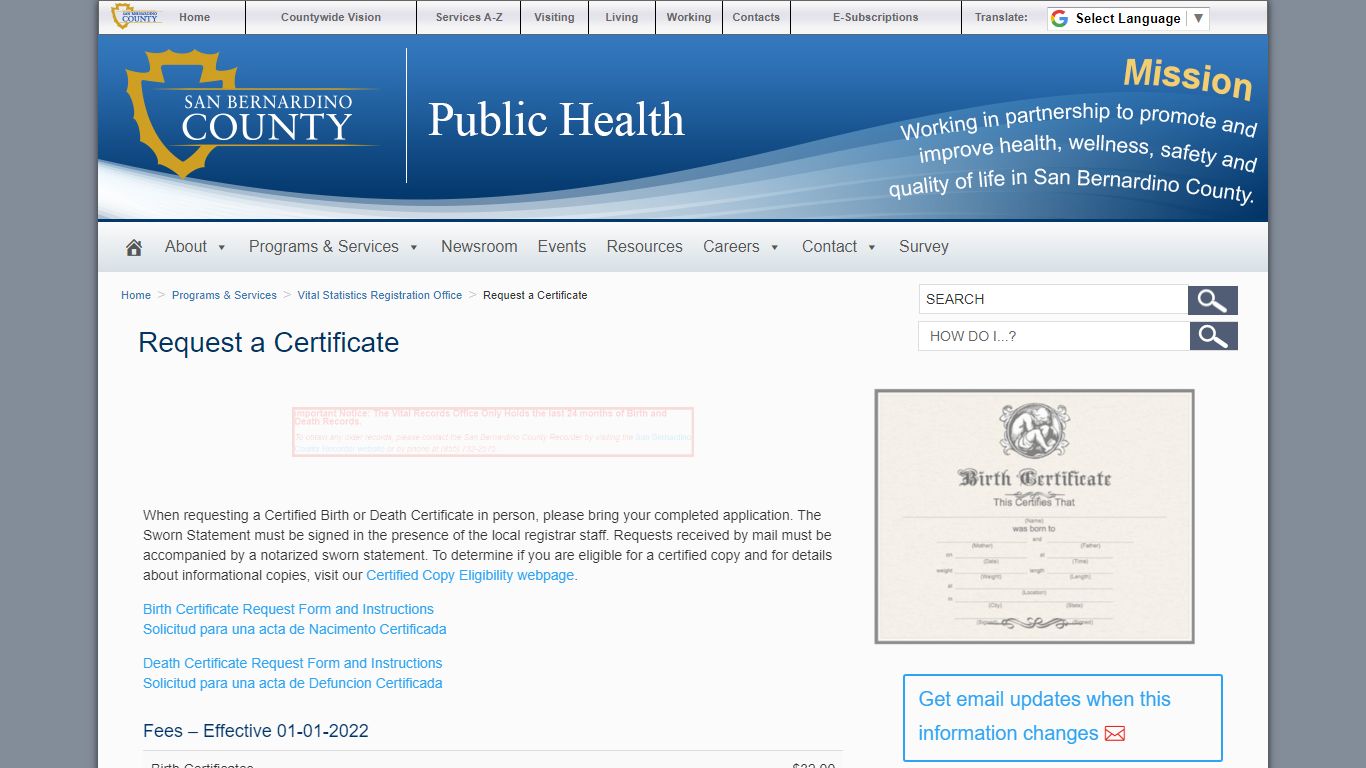Open Death Certificate Request Form and Instructions
Viewport: 1366px width, 768px height.
pos(292,663)
